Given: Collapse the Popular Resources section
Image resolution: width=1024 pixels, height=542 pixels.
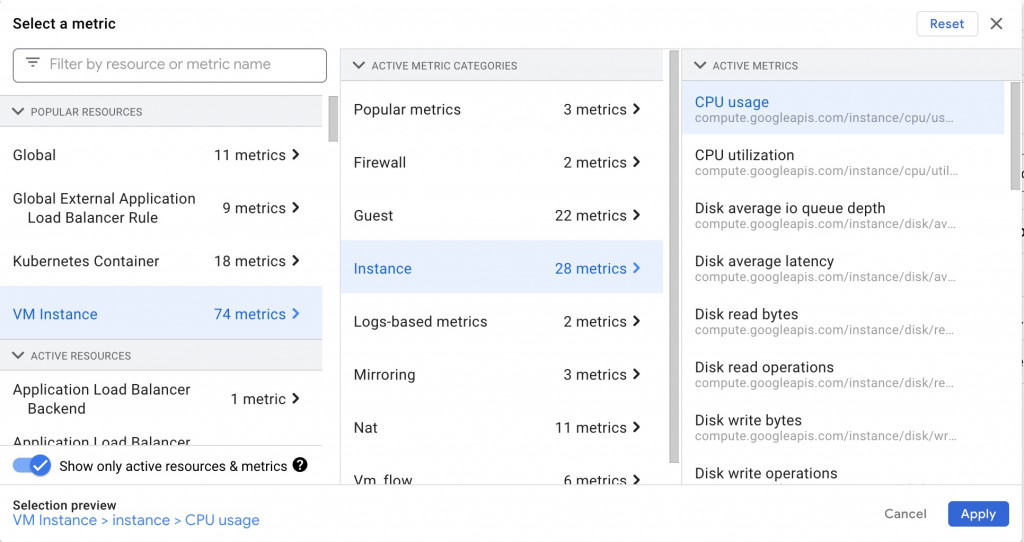Looking at the screenshot, I should click(x=18, y=112).
